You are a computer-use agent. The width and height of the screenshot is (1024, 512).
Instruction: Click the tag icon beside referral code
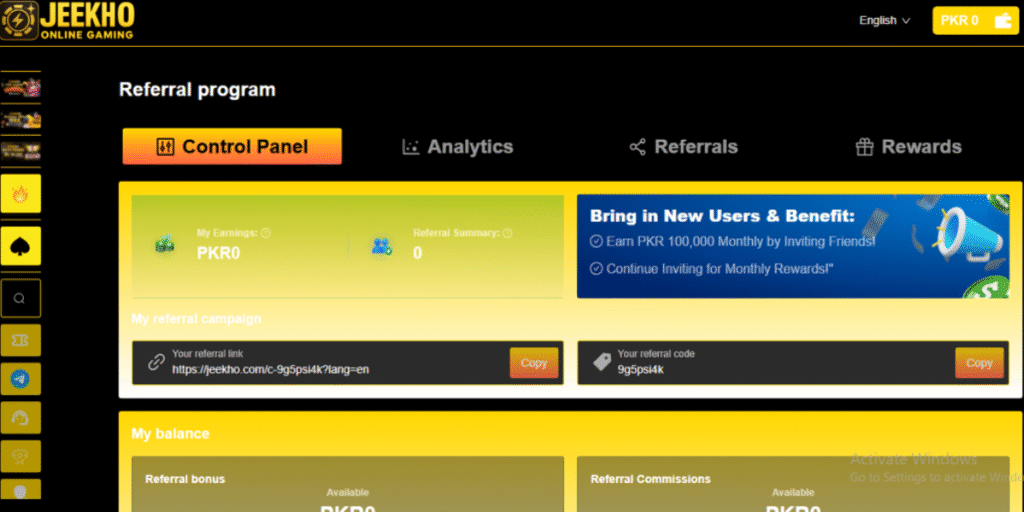[x=602, y=362]
